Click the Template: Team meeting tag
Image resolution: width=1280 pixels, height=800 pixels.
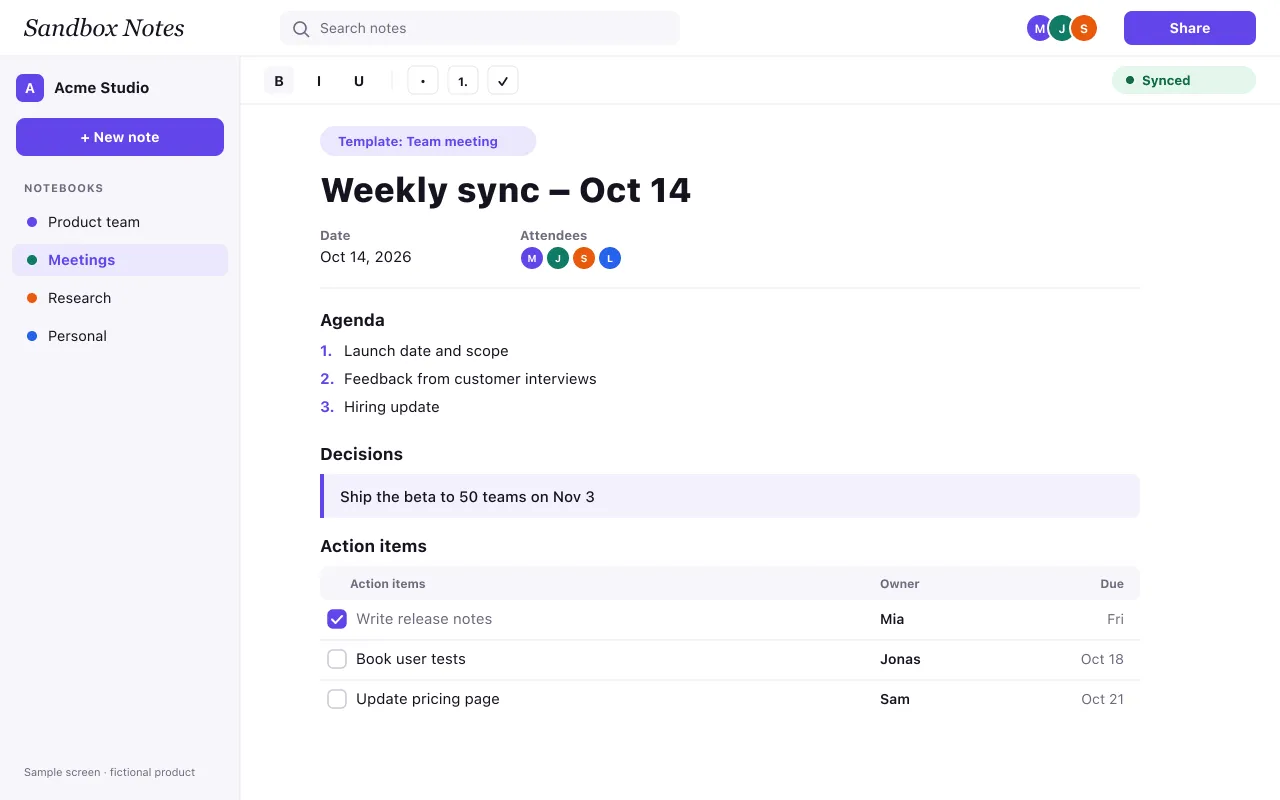[428, 141]
